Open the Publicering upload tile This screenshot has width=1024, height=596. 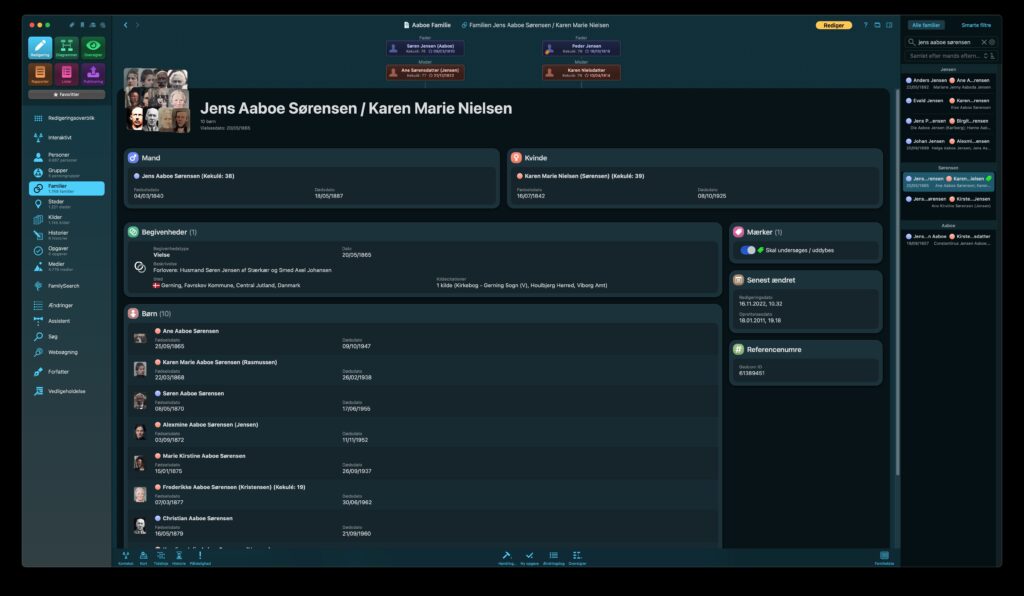tap(93, 74)
